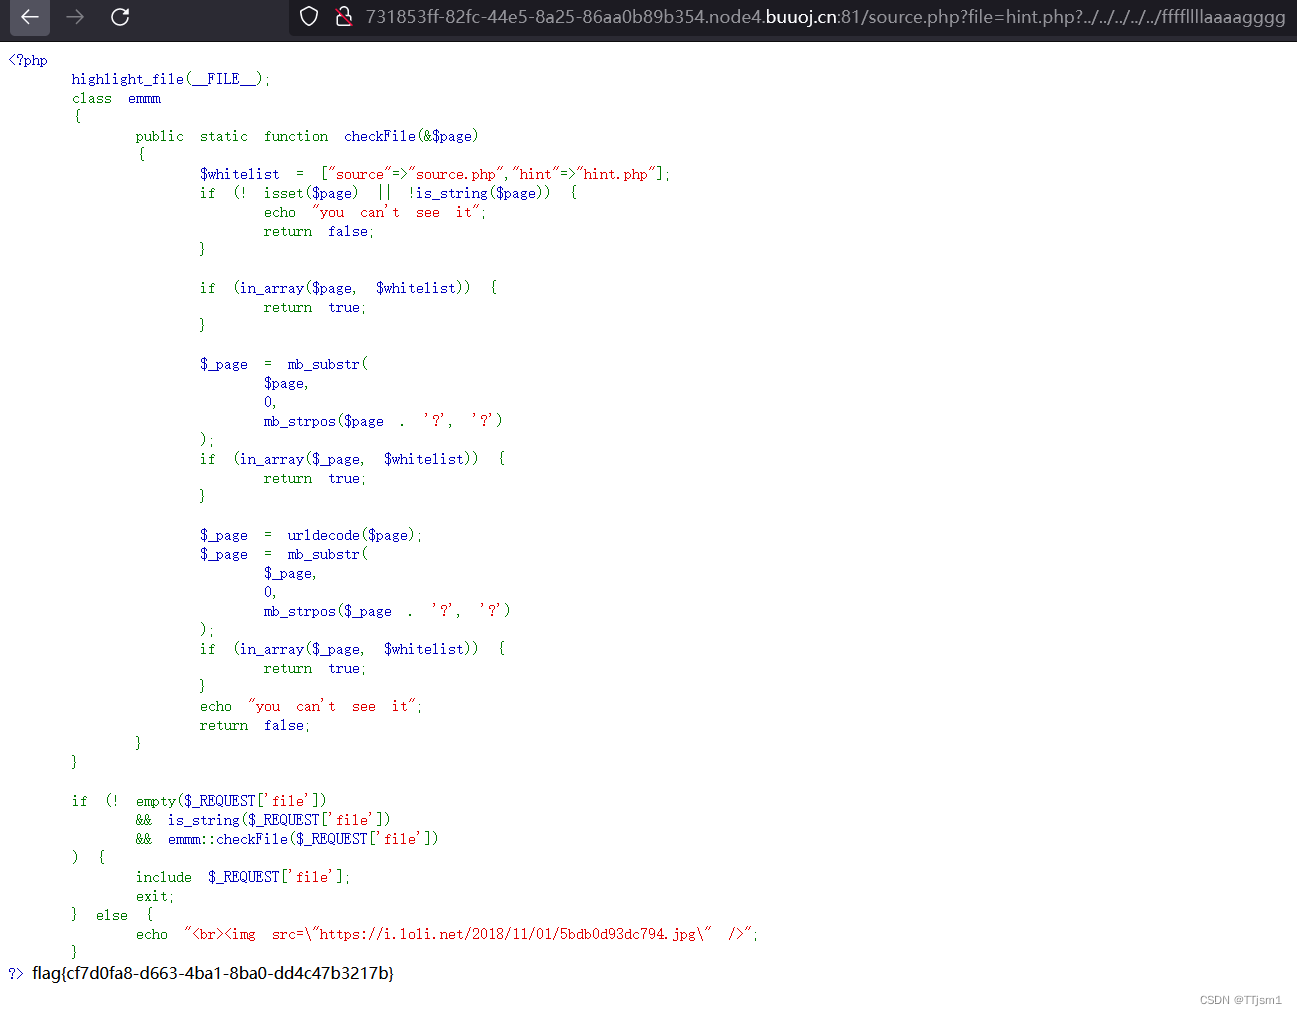Select the opening <?php tag
Screen dimensions: 1297x1016
coord(28,60)
